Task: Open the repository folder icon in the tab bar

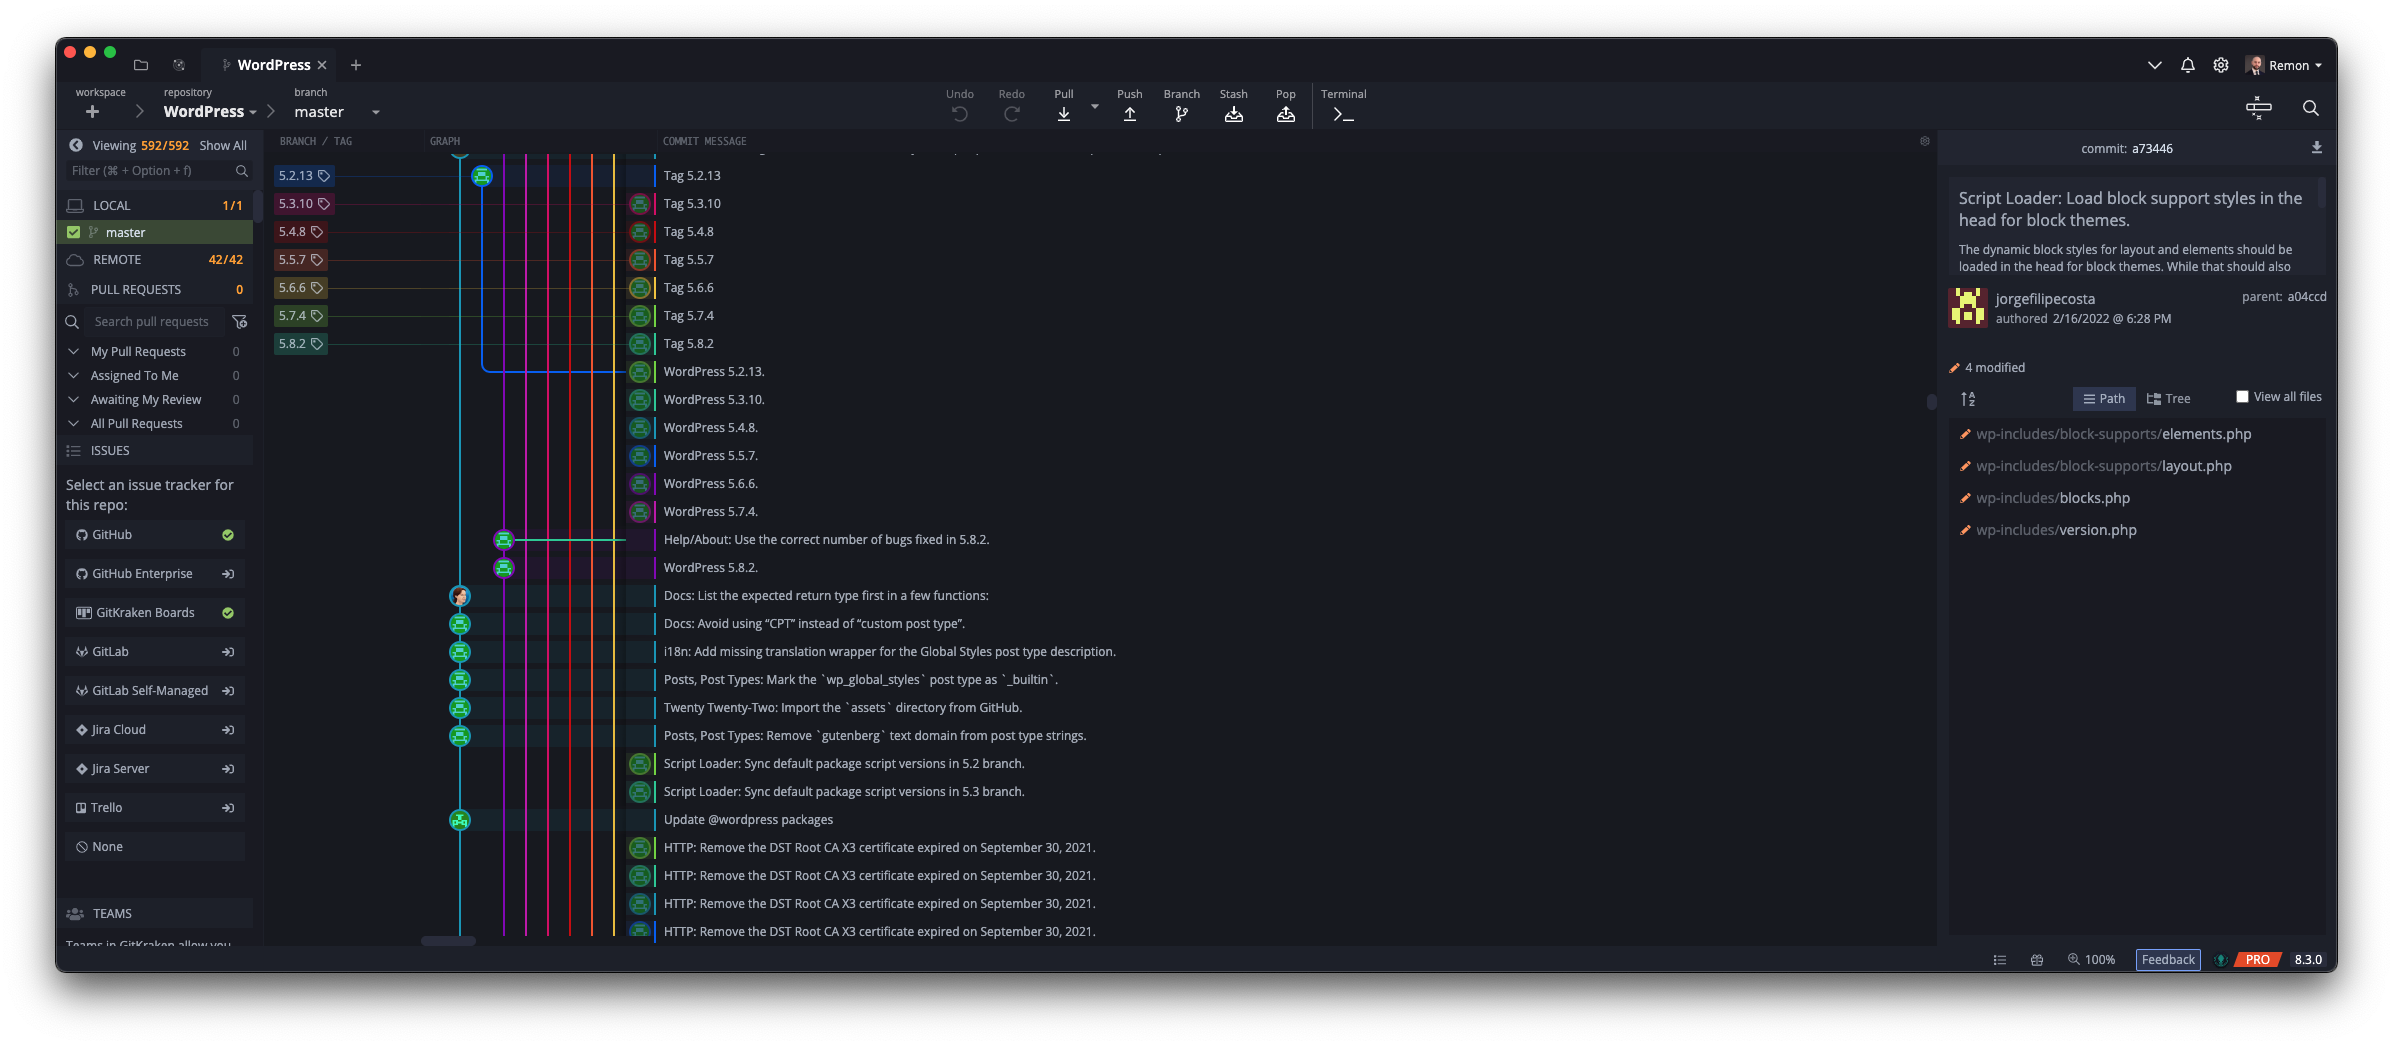Action: click(x=141, y=65)
